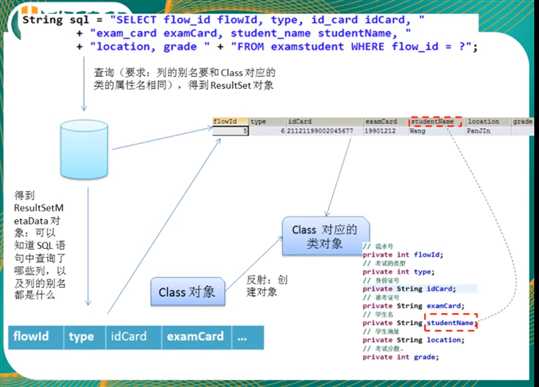Click the 'type' cell in blue metadata row
The height and width of the screenshot is (387, 539).
coord(85,337)
